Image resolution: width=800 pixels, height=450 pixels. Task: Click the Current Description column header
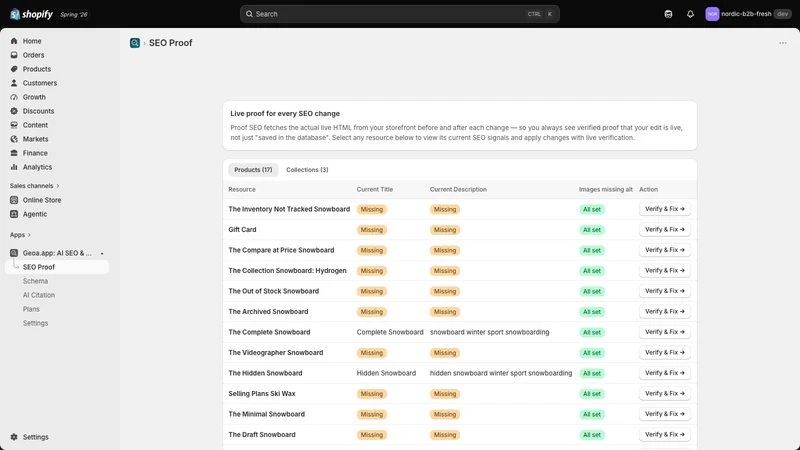(458, 189)
